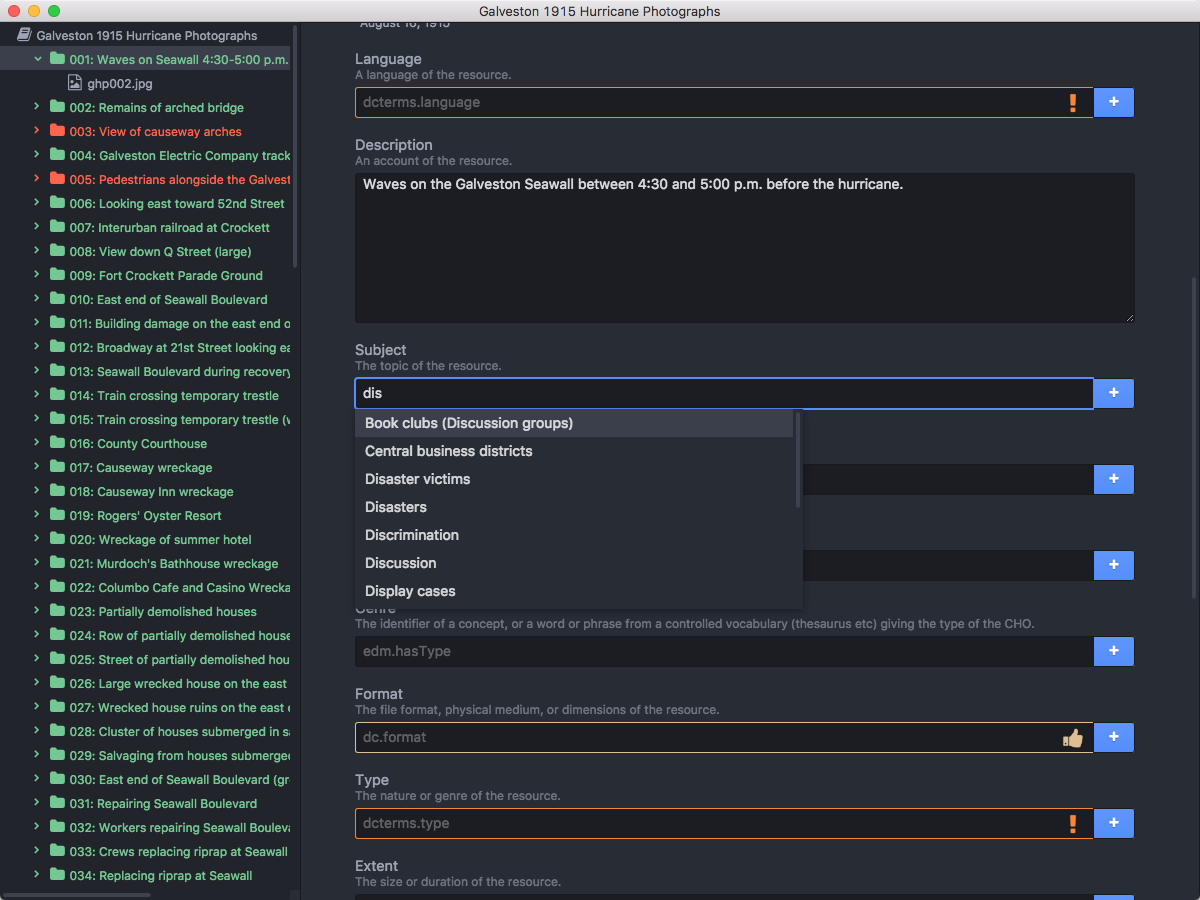Expand the 002 Remains of arched bridge item
1200x900 pixels.
point(37,107)
